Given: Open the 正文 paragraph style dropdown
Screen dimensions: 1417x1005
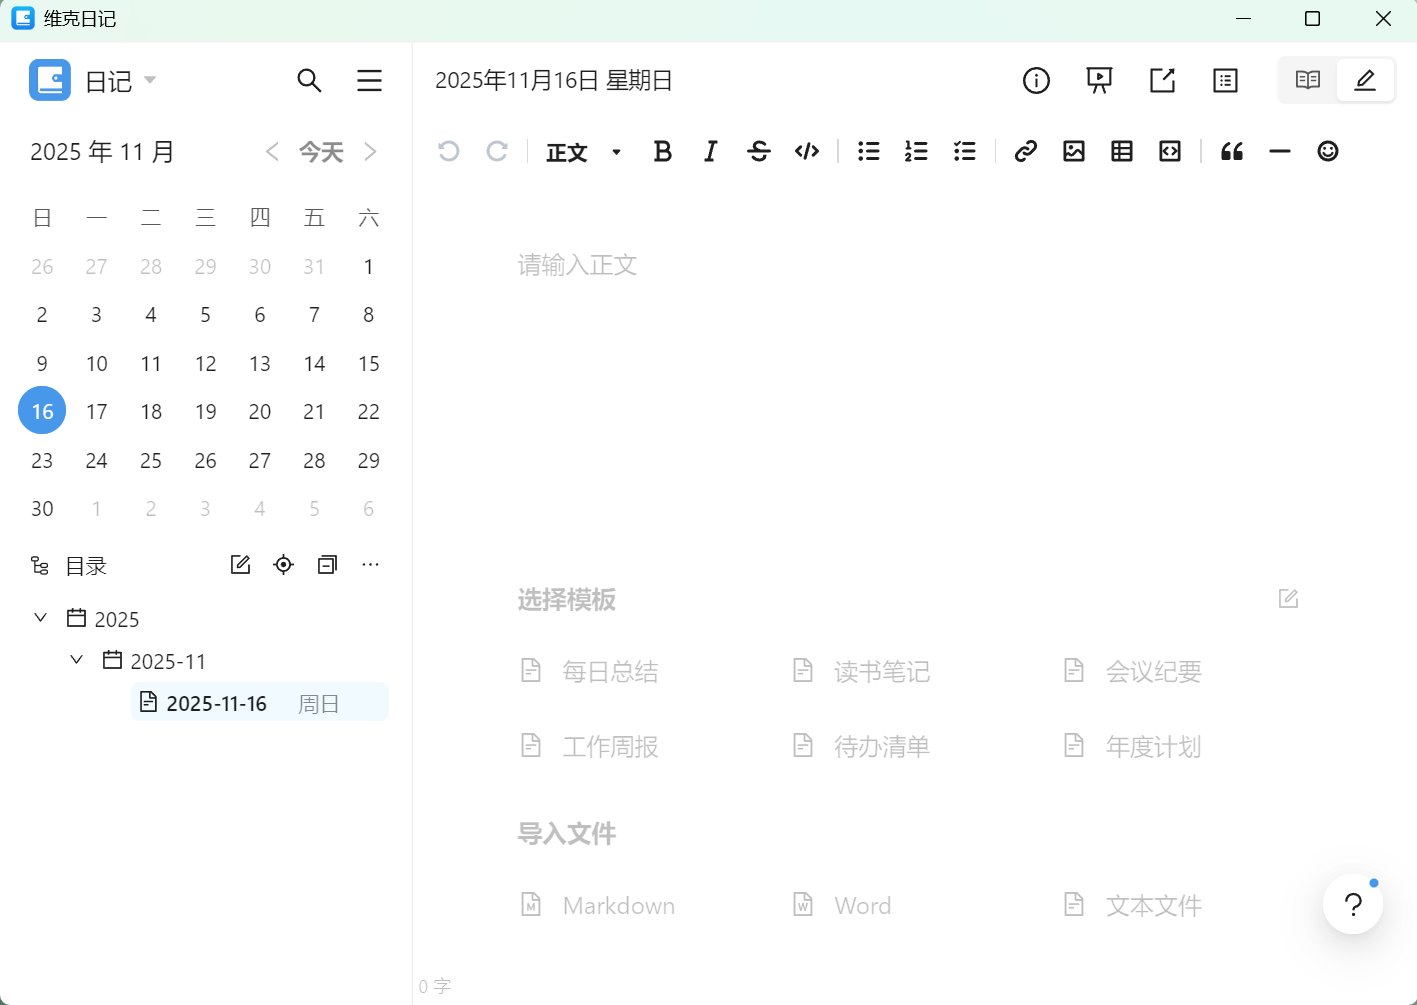Looking at the screenshot, I should 583,151.
